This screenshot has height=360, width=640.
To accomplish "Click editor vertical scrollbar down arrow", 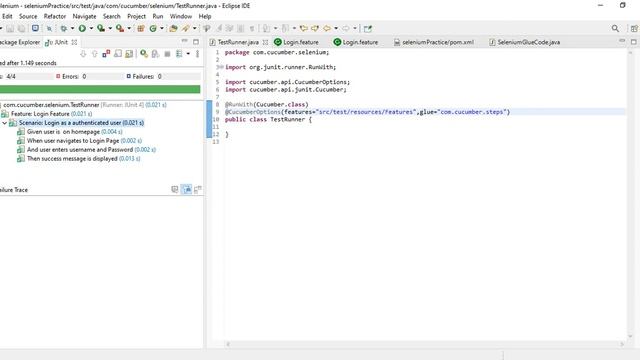I will tap(630, 336).
